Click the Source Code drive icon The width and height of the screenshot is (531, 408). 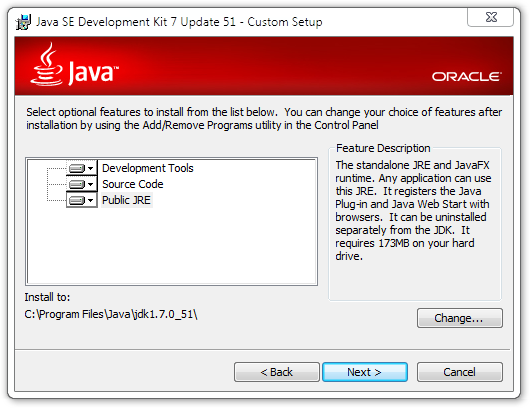click(x=77, y=184)
